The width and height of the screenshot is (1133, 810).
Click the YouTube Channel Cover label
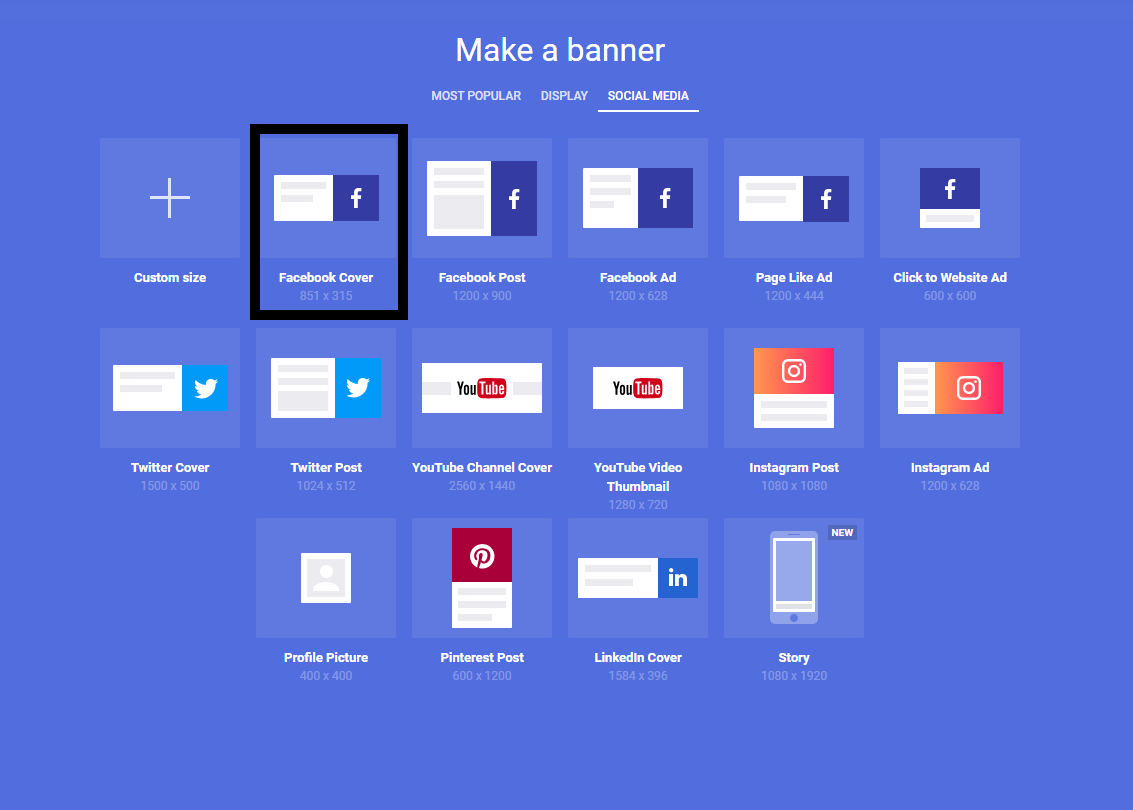(x=482, y=468)
